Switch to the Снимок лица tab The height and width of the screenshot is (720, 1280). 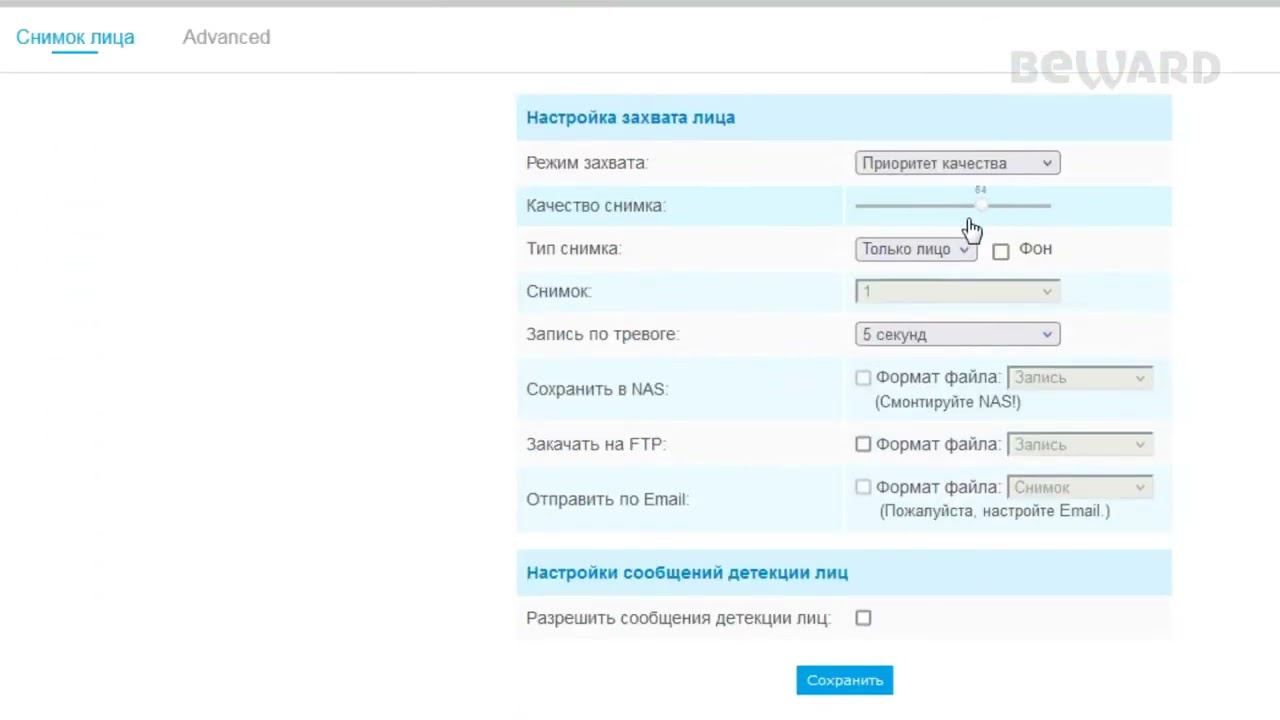coord(75,37)
